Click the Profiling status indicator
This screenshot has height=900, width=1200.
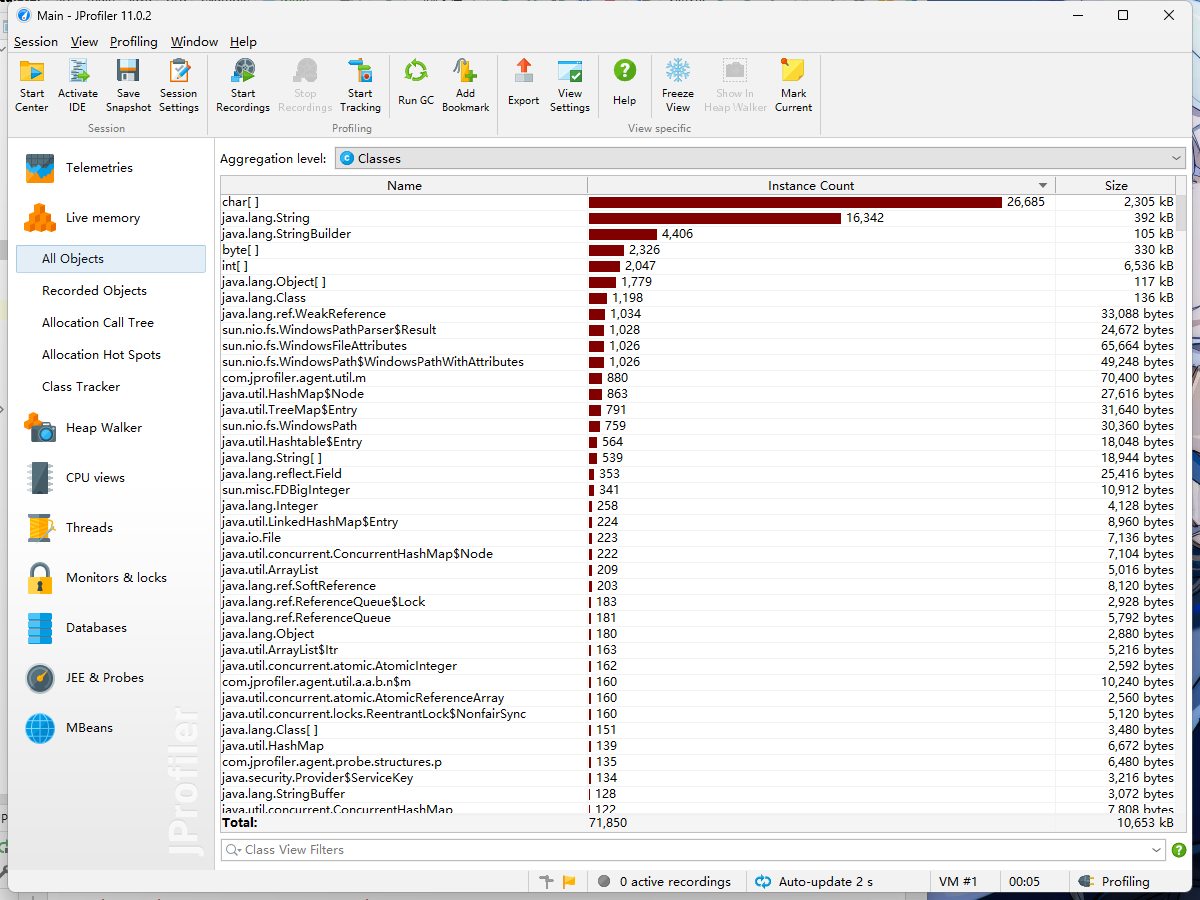(x=1114, y=881)
